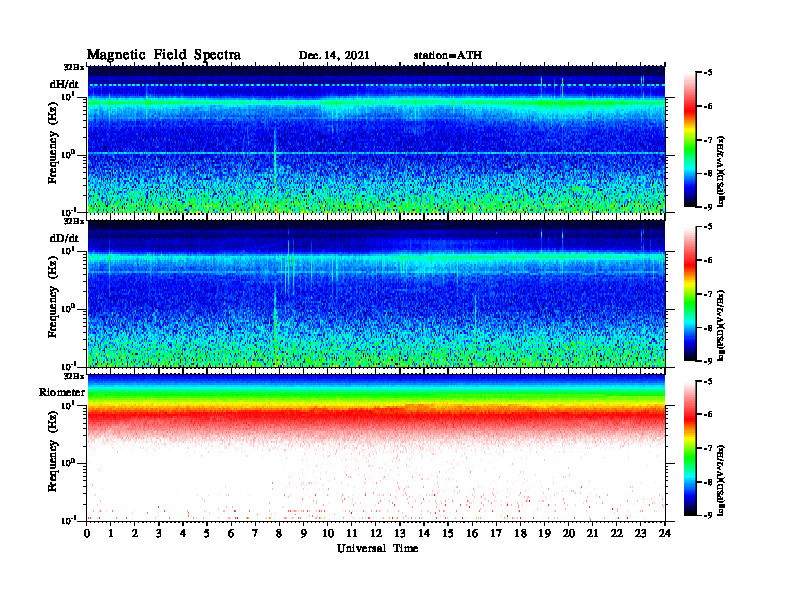Click hour tick label "0" on time axis
This screenshot has width=792, height=612.
coord(87,534)
